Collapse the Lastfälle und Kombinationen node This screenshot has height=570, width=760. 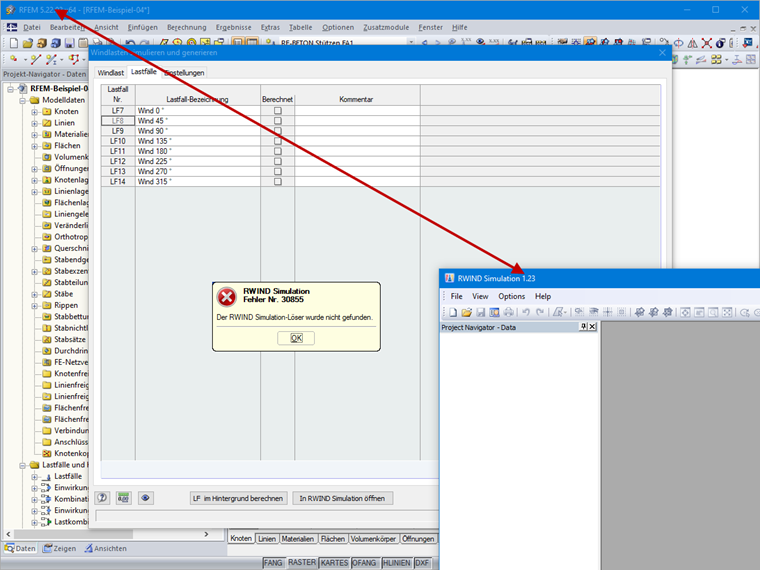coord(22,465)
